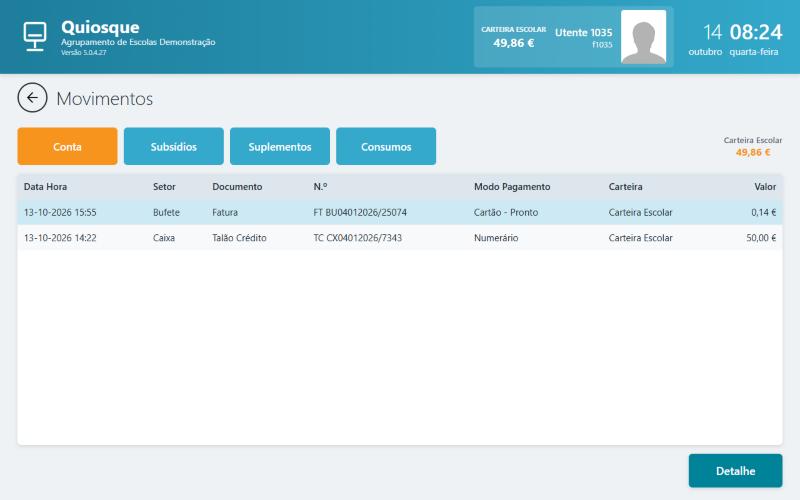Select the row dated 13-10-2026 14:22
800x500 pixels.
point(399,238)
